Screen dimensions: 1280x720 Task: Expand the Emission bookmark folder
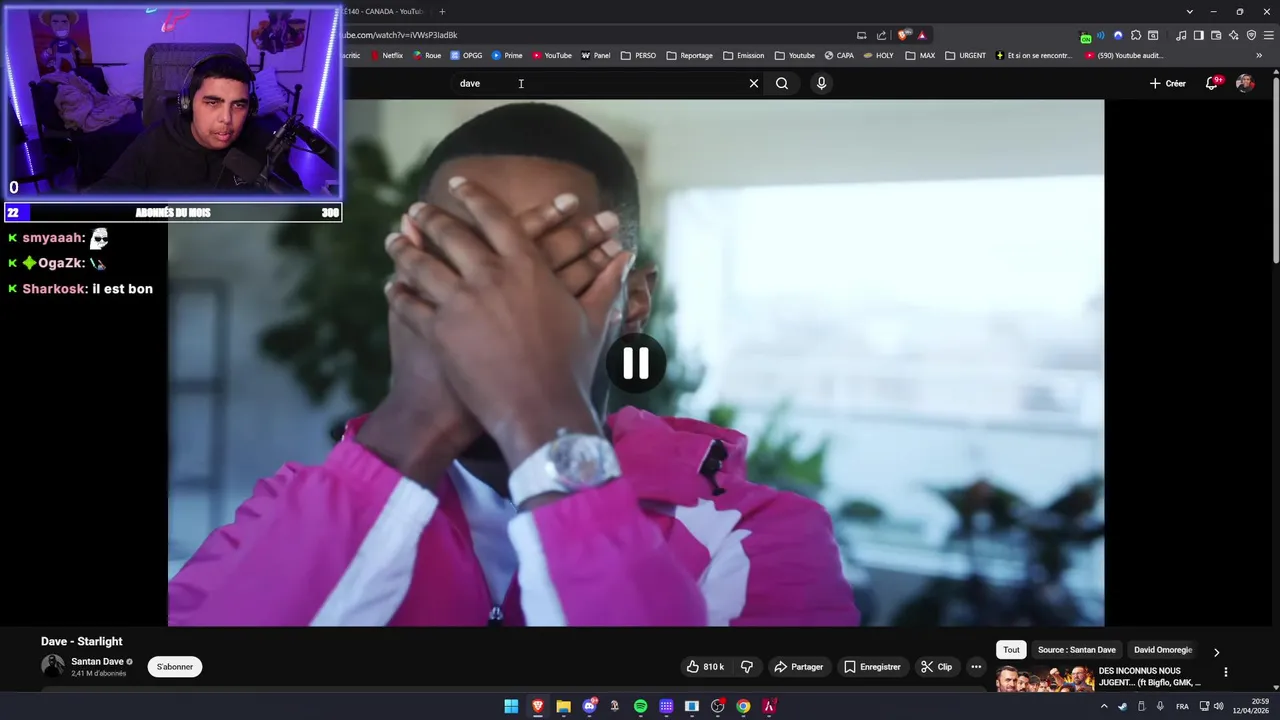(744, 56)
